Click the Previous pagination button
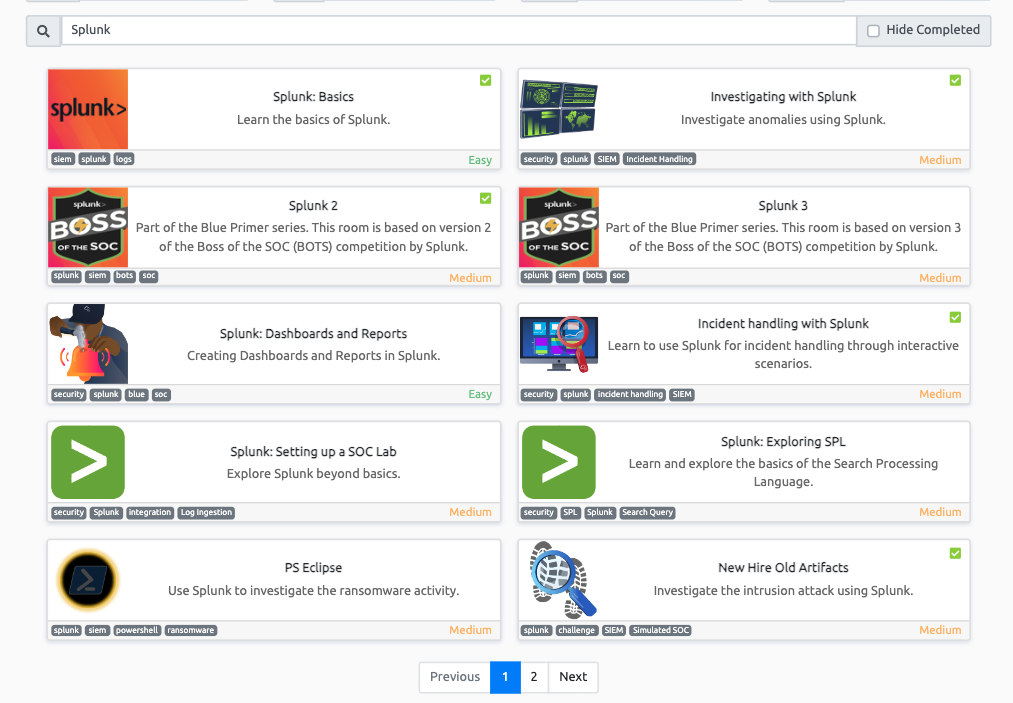Screen dimensions: 1013x703 tap(455, 677)
